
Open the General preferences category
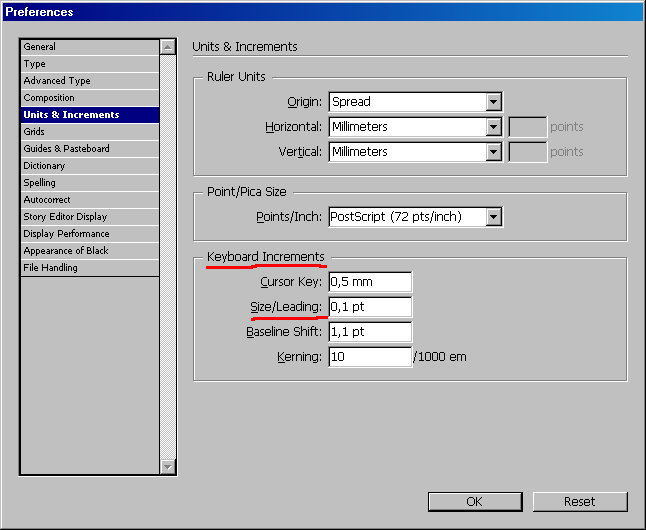pos(90,47)
